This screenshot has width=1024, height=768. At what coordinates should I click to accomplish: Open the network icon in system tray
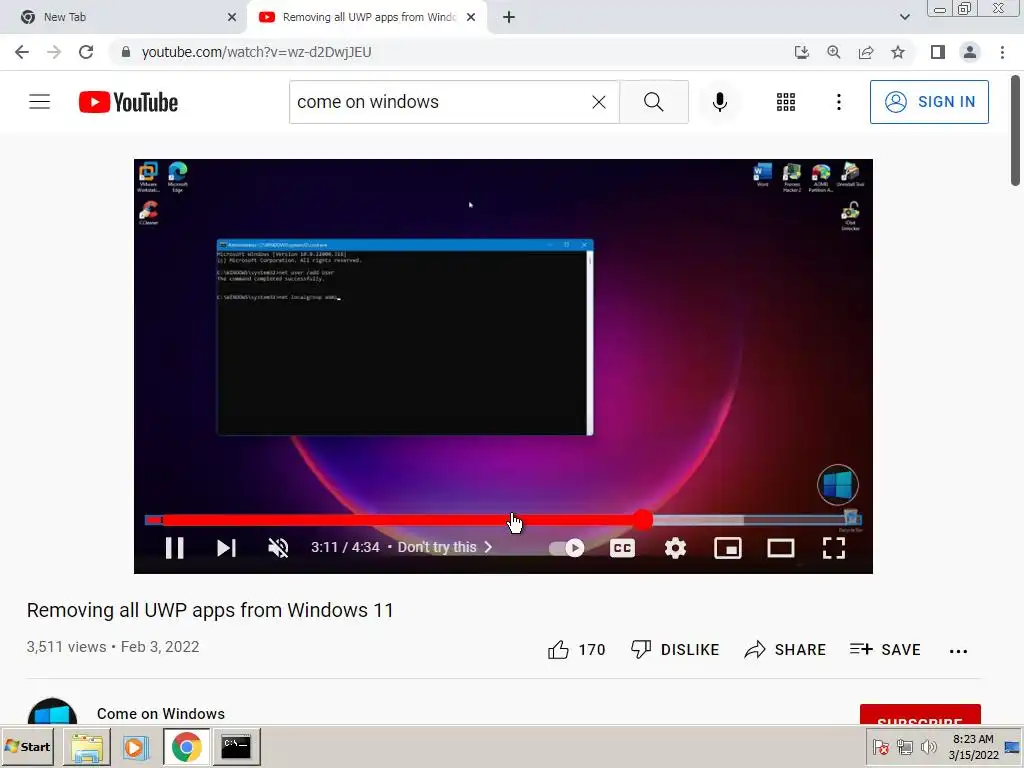pyautogui.click(x=904, y=747)
